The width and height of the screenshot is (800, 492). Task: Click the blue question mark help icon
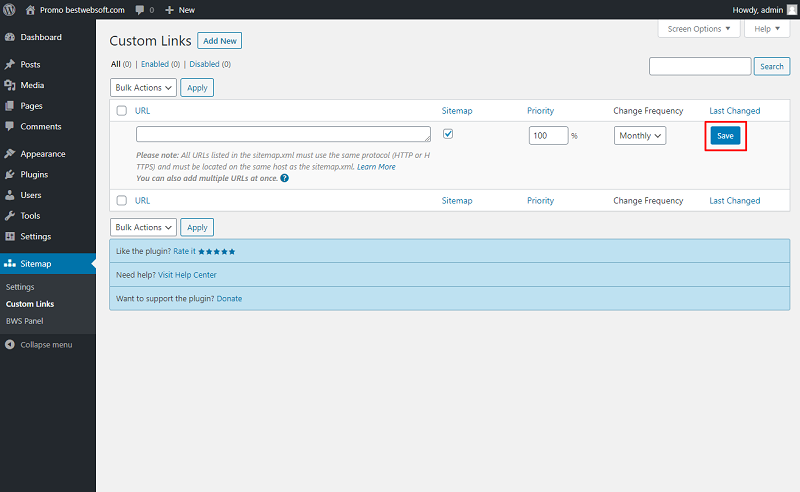[285, 178]
